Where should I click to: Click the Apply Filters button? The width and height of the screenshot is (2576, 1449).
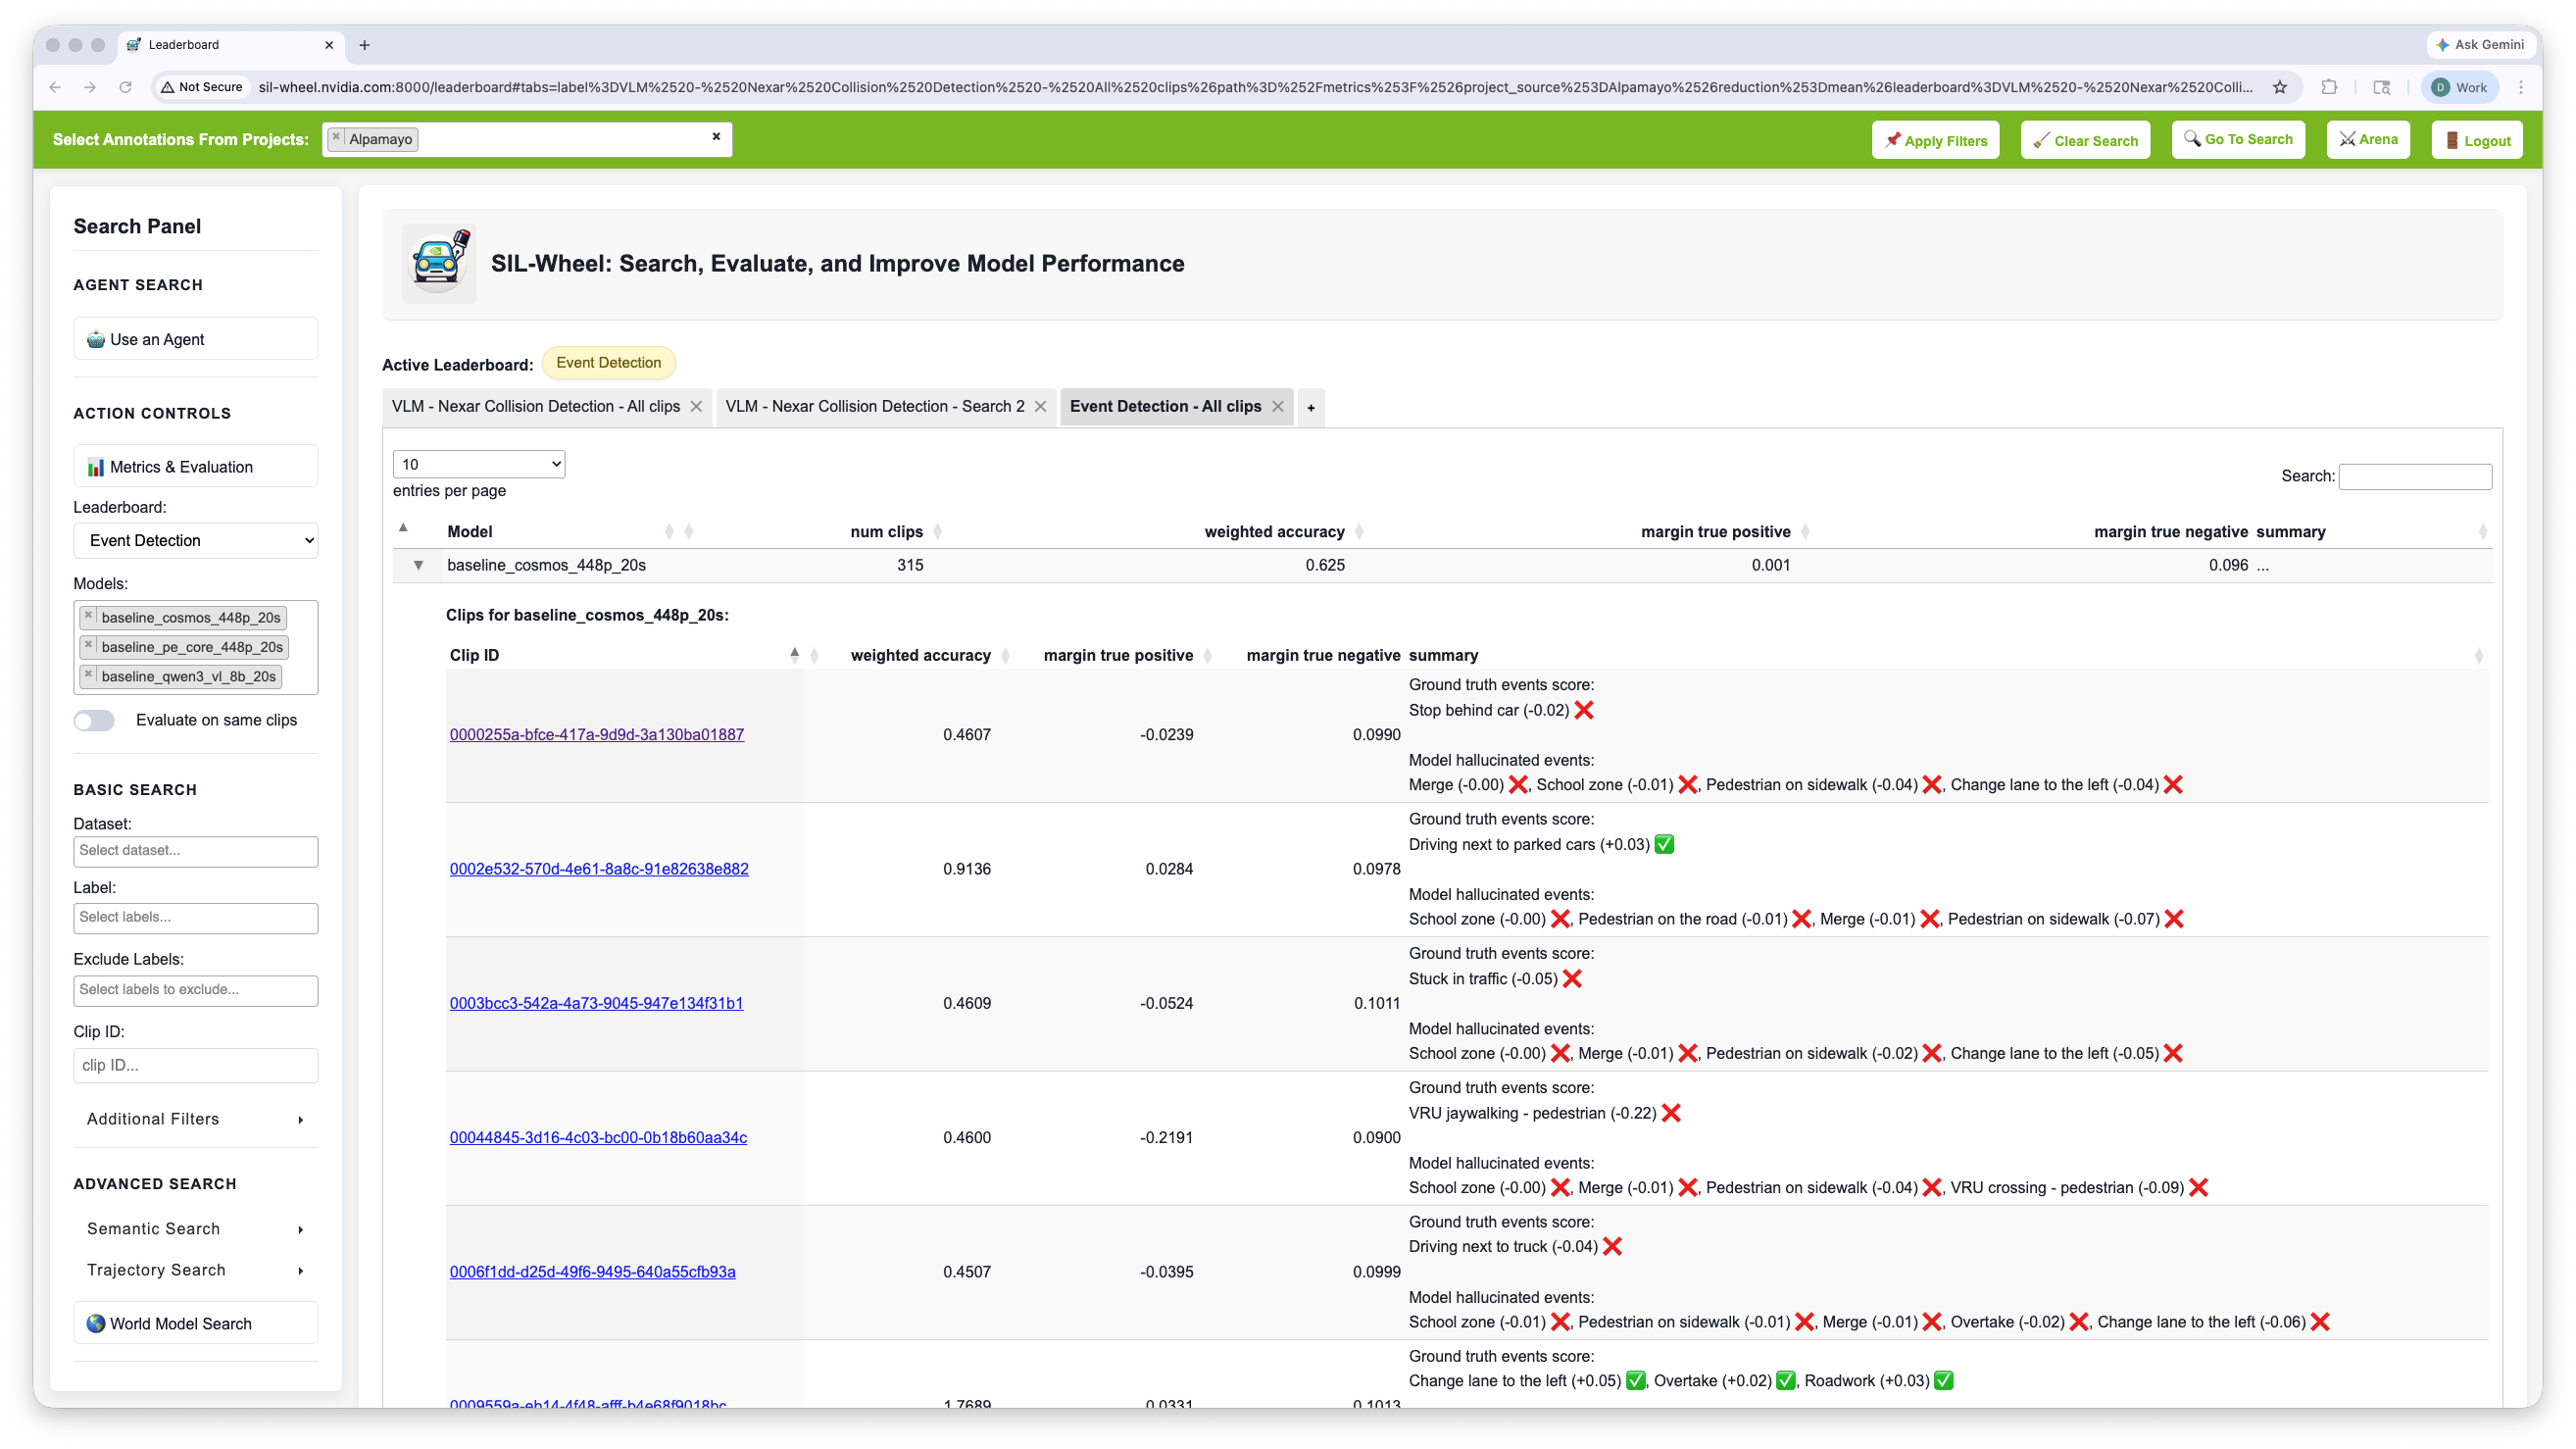[1935, 140]
